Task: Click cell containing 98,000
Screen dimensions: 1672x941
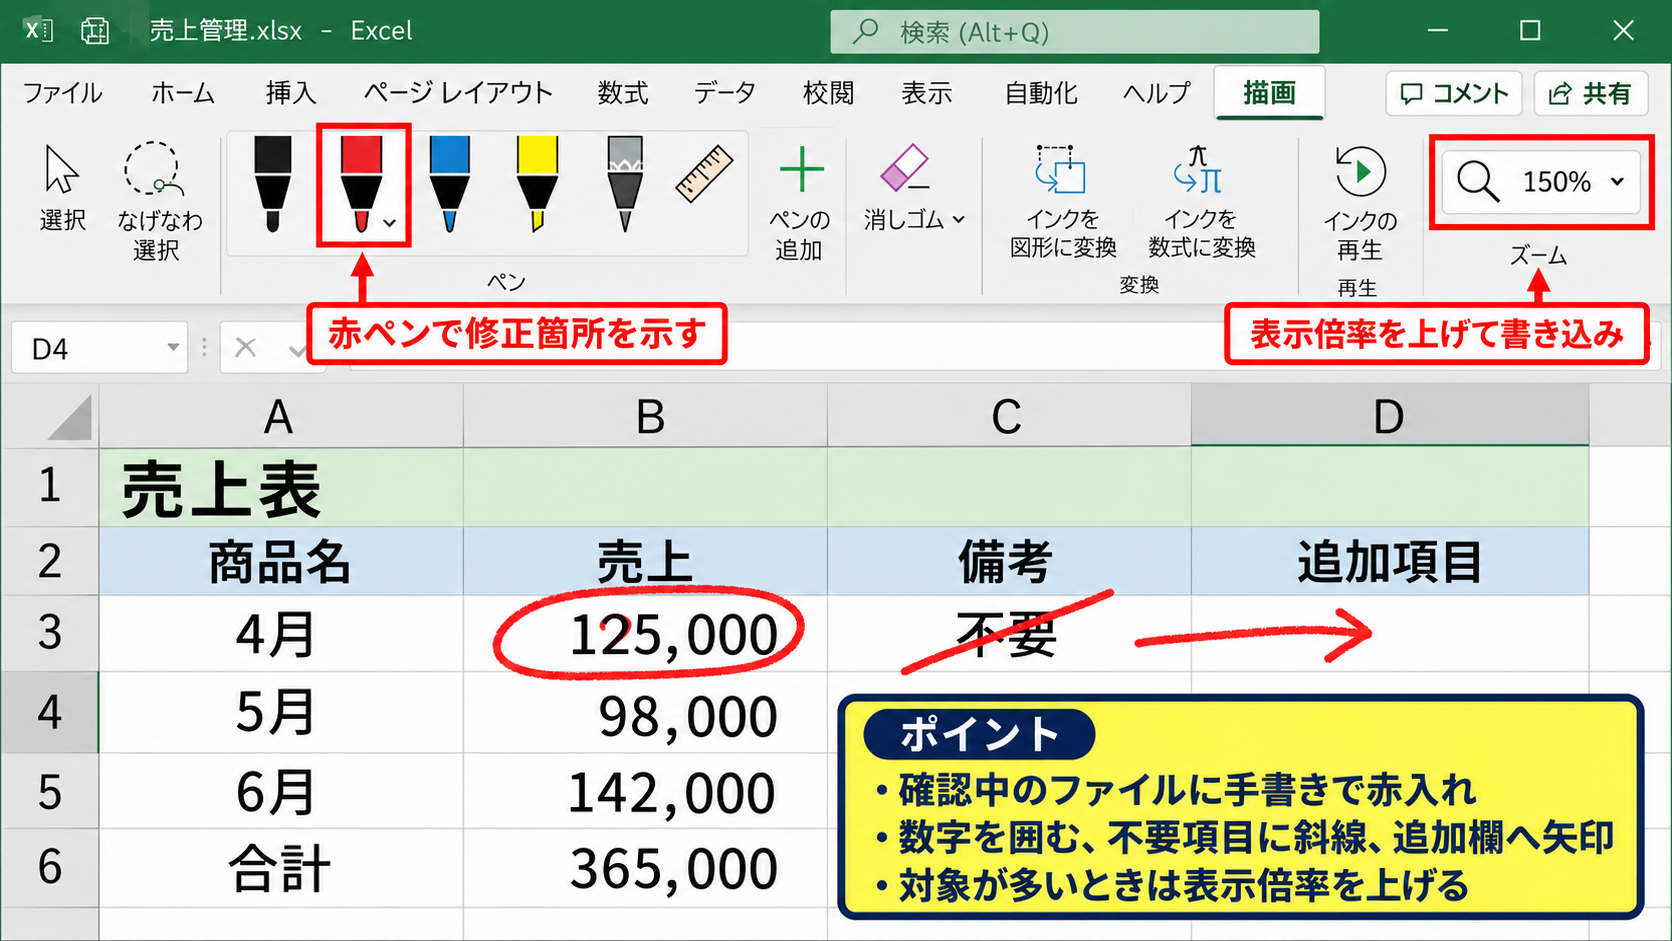Action: click(646, 712)
